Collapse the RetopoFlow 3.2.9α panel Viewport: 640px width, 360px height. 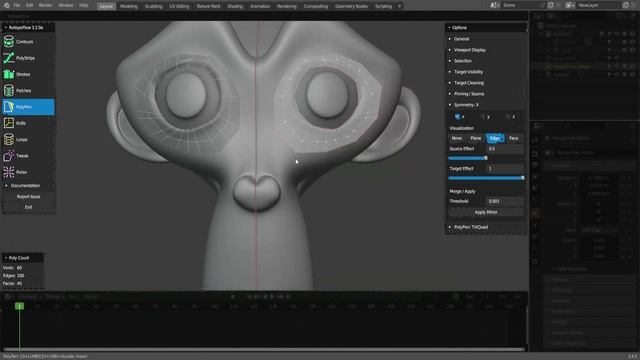pos(28,28)
